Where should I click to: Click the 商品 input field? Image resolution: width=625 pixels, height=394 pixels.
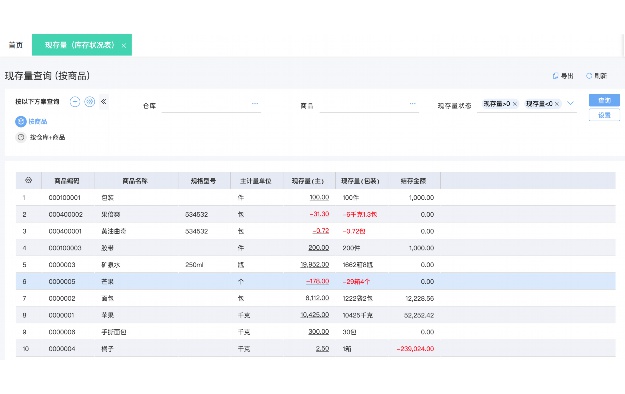[369, 106]
